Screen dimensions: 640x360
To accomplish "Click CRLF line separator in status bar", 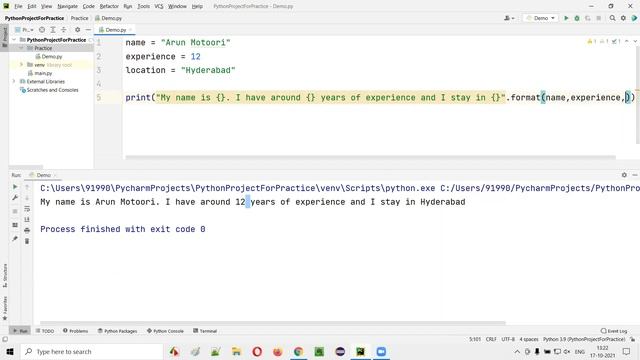I will [491, 339].
